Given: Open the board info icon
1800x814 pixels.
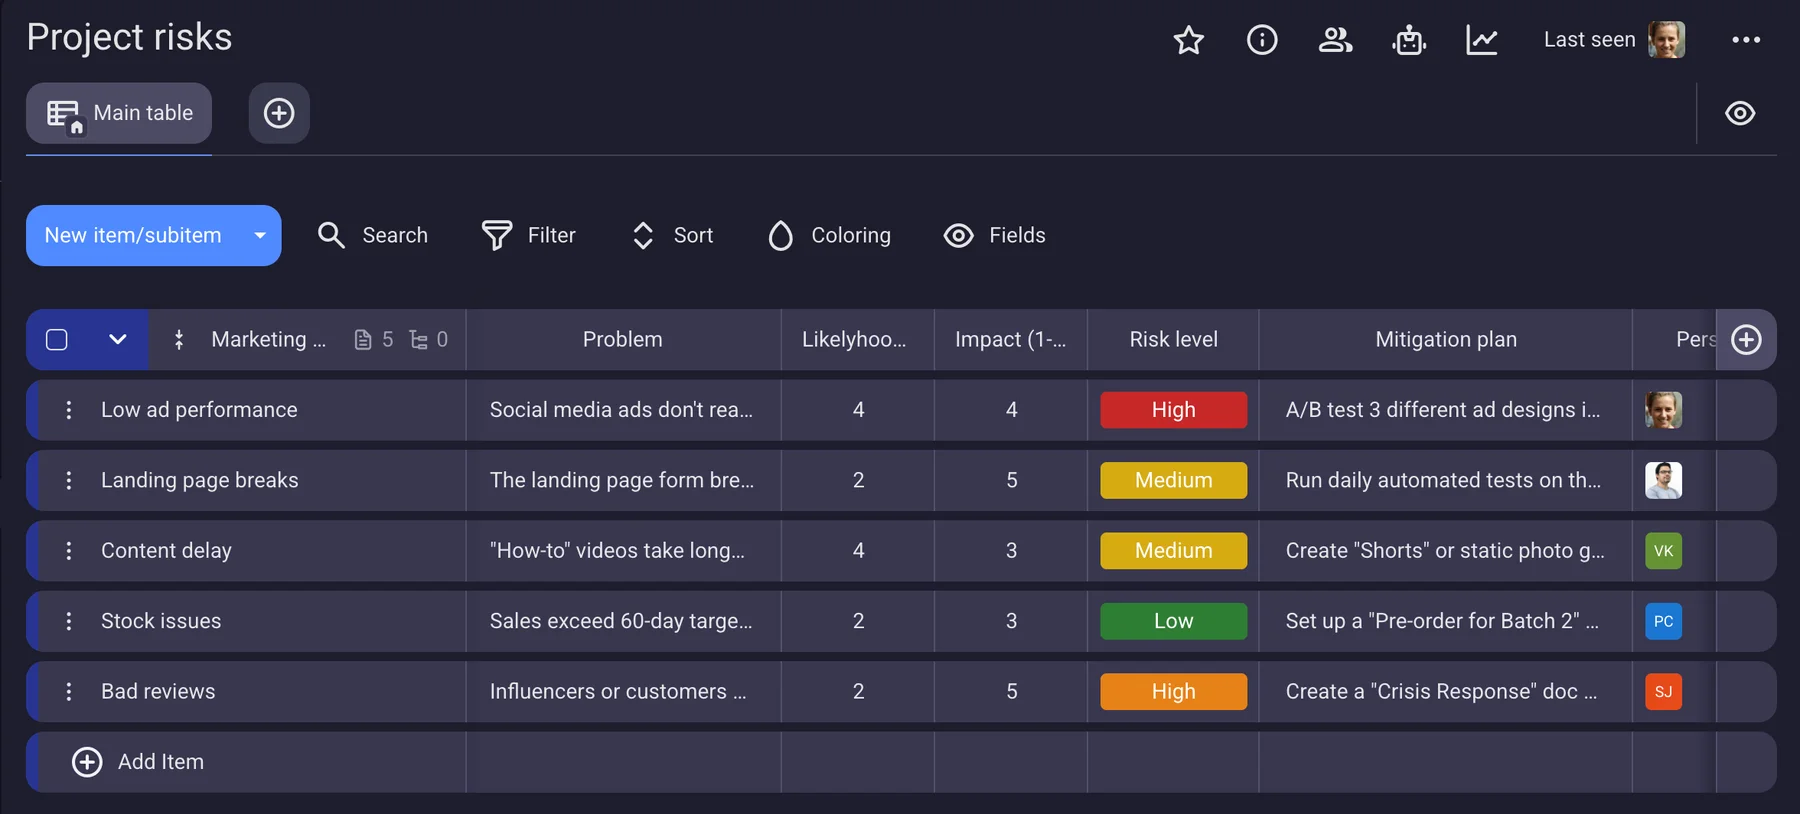Looking at the screenshot, I should pos(1262,40).
